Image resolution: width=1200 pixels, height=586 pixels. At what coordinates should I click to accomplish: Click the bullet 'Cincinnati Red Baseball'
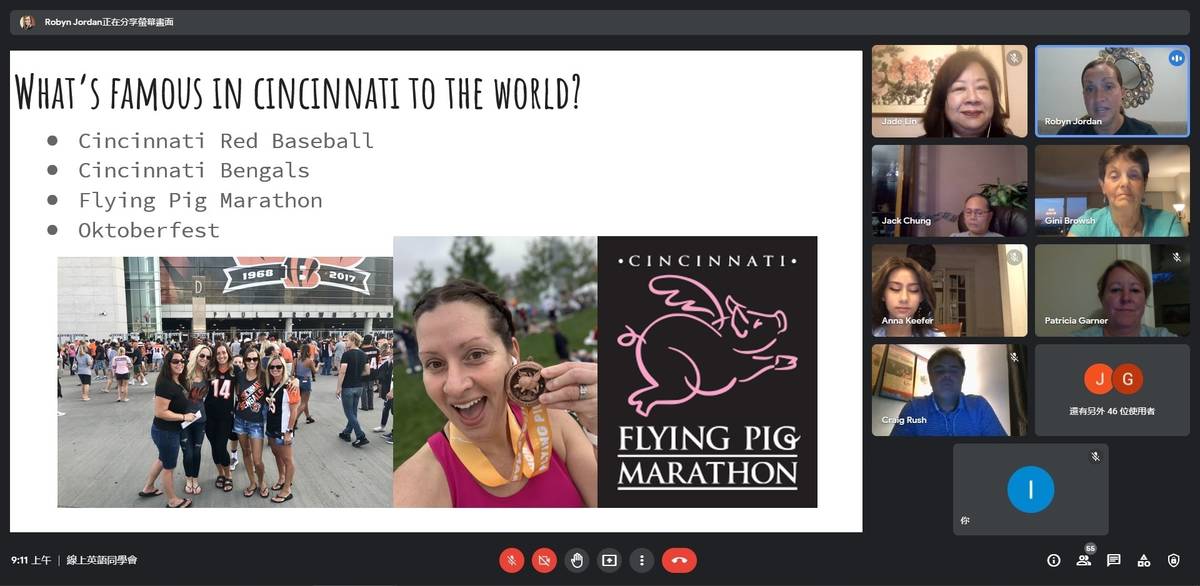226,141
